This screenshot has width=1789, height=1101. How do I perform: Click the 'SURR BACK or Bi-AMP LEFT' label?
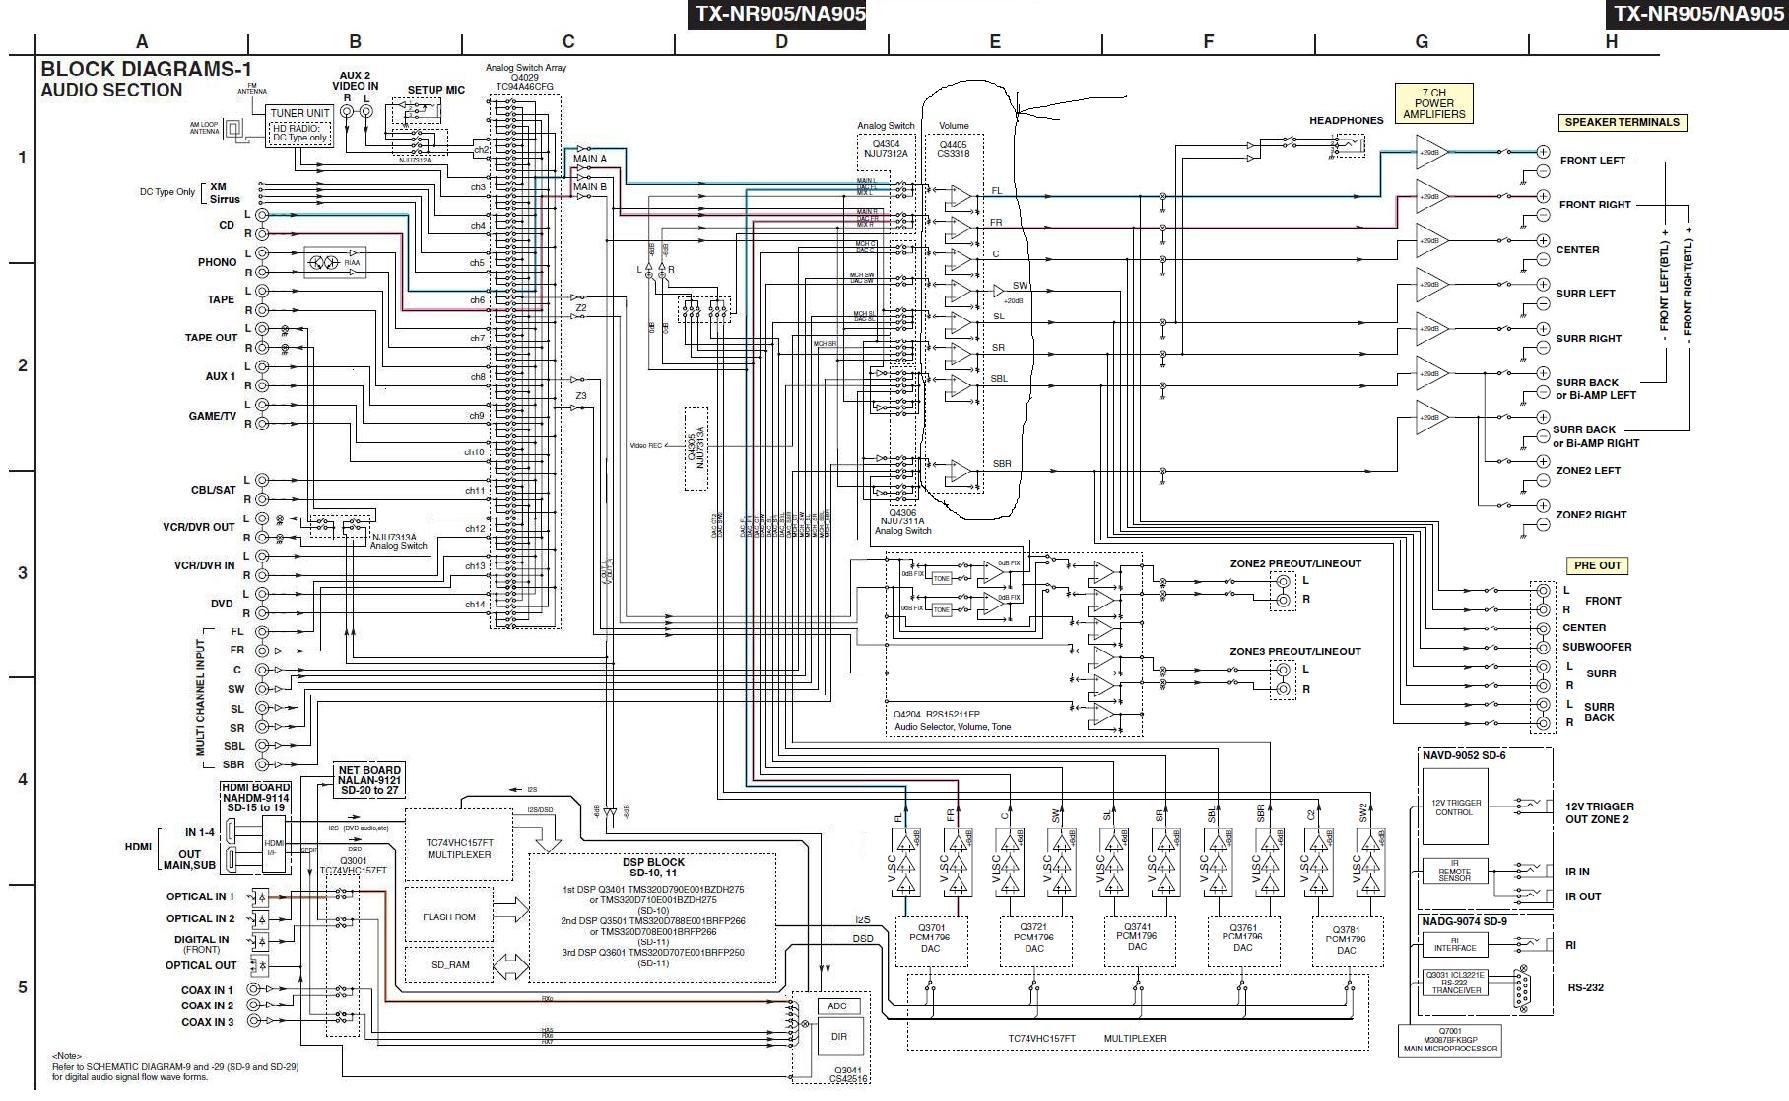point(1596,388)
